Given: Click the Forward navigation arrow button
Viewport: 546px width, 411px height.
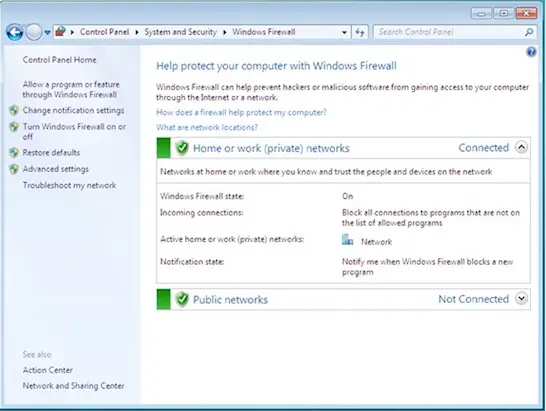Looking at the screenshot, I should coord(34,33).
